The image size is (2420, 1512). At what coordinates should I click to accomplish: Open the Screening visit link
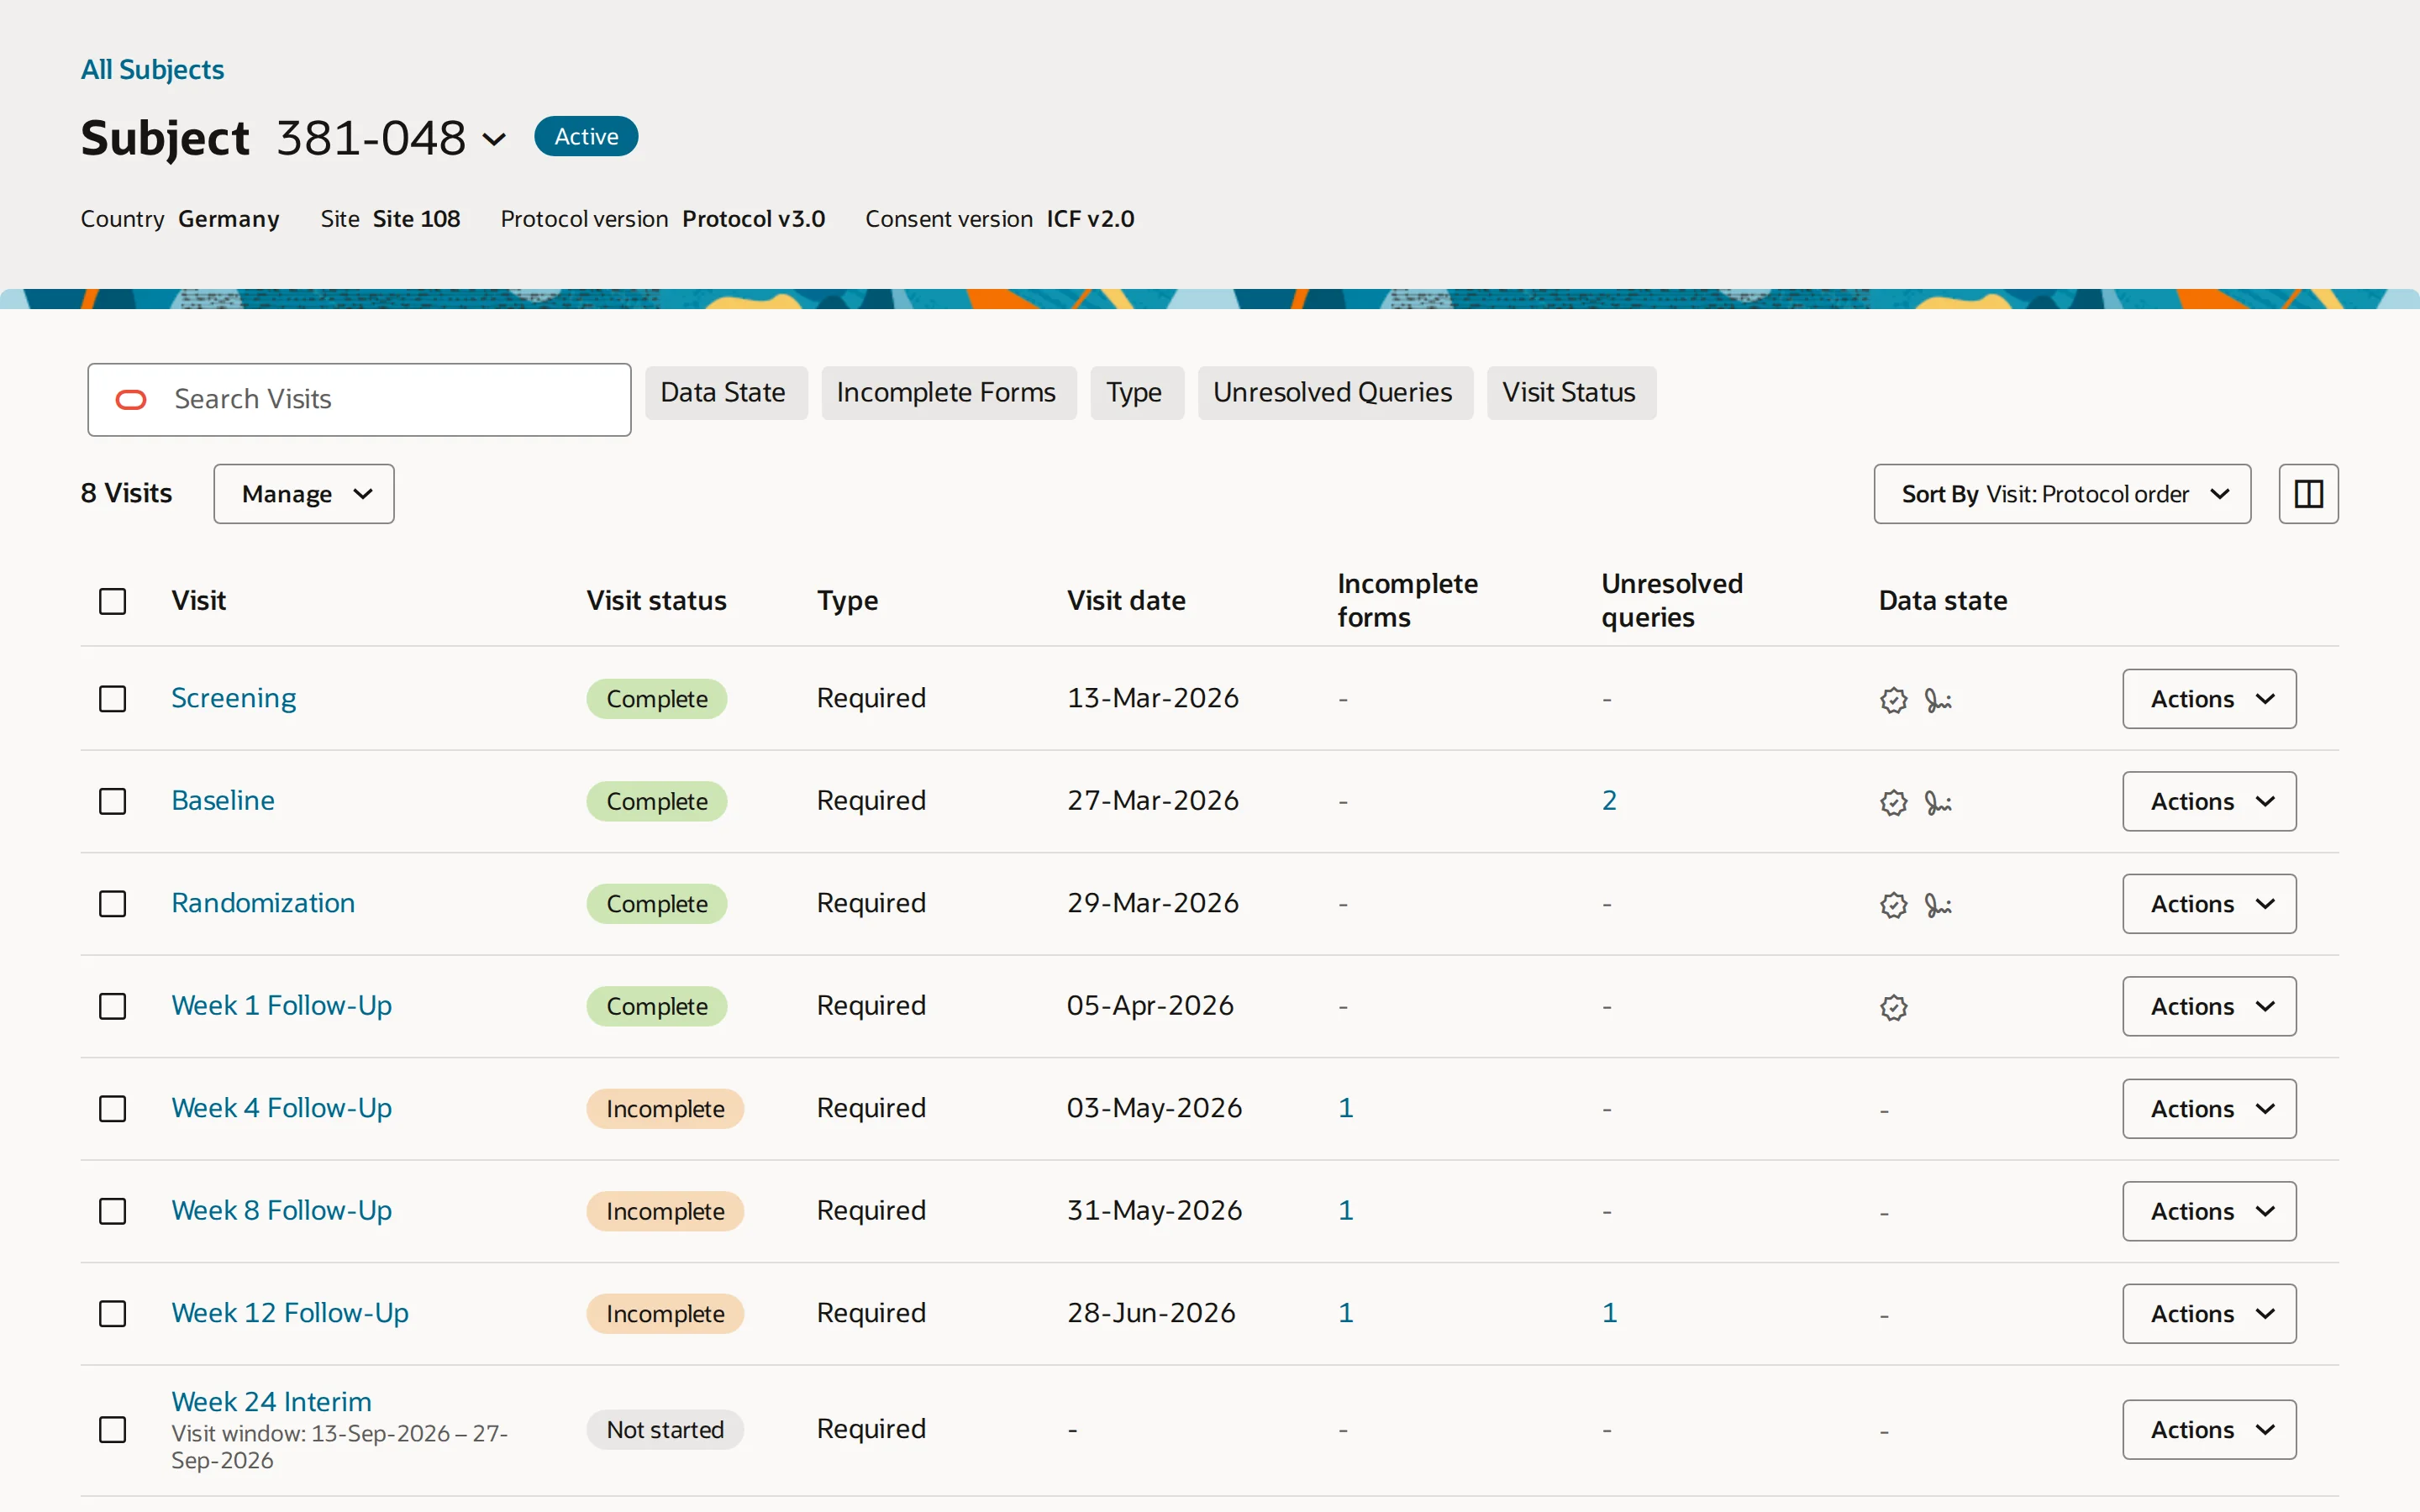coord(233,698)
